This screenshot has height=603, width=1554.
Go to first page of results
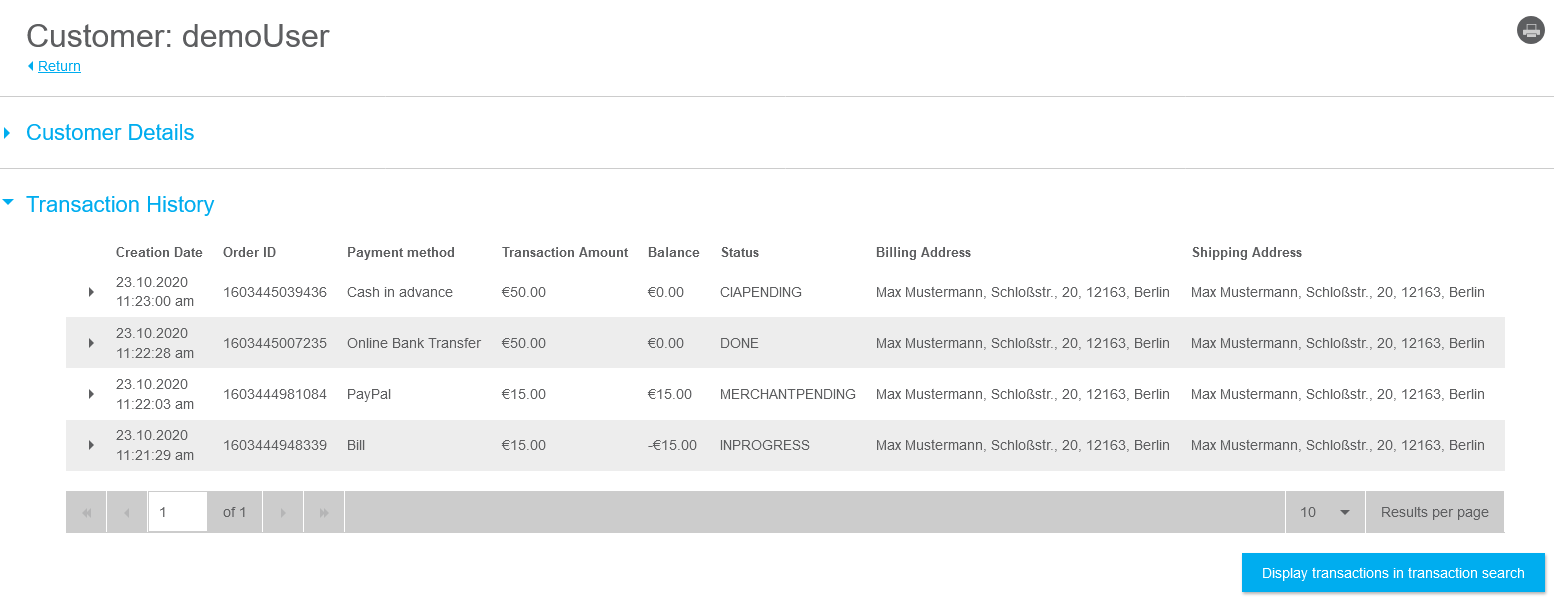(86, 512)
